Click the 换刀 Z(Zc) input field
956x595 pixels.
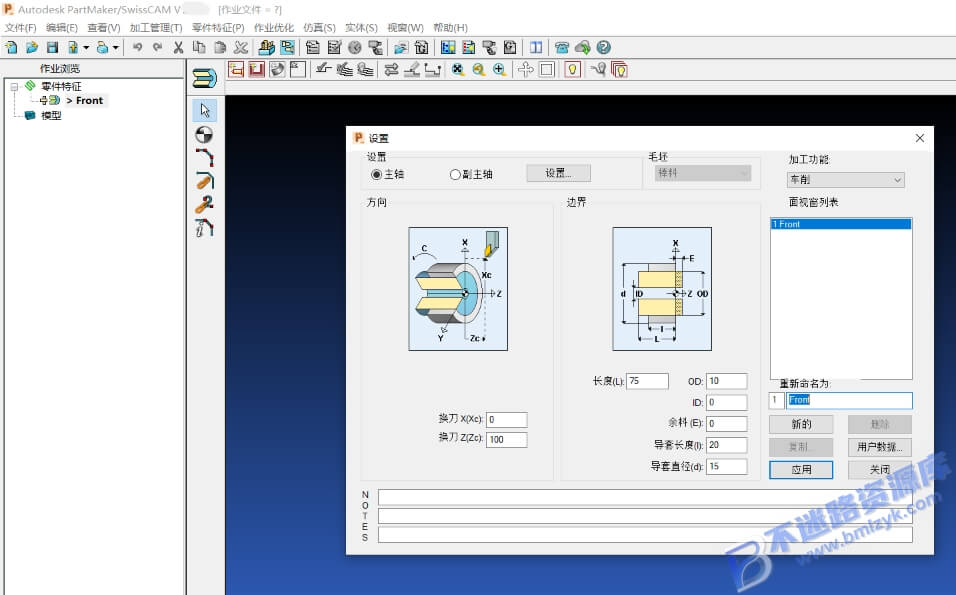pyautogui.click(x=507, y=440)
